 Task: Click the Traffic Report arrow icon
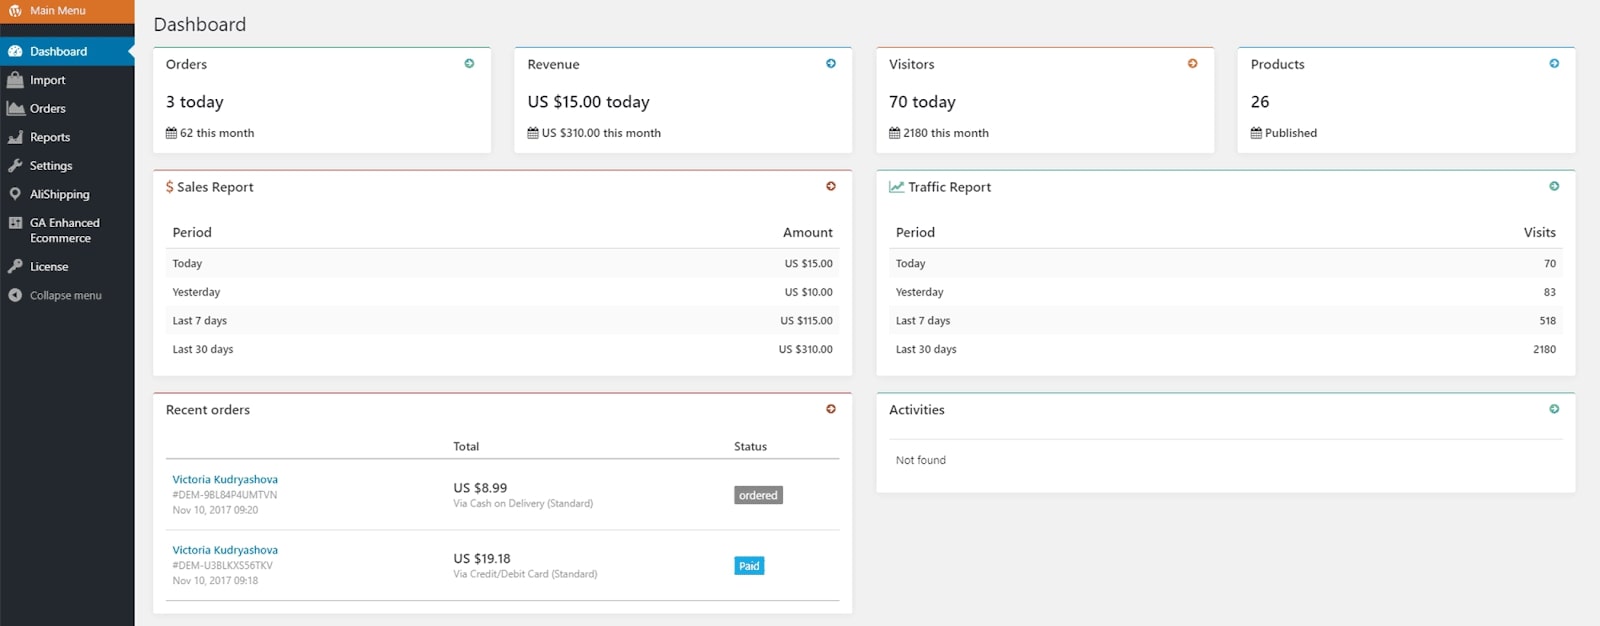[x=1554, y=187]
